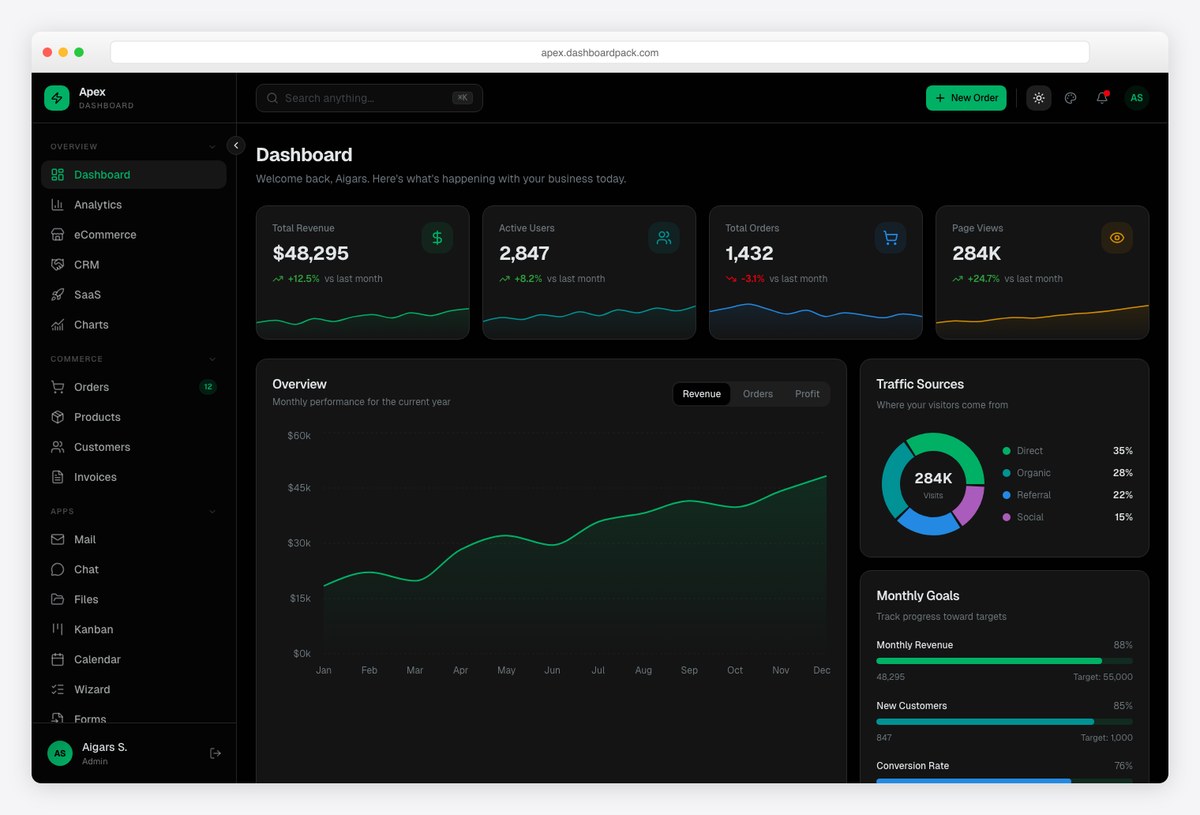This screenshot has height=815, width=1200.
Task: Open Mail envelope sidebar item
Action: click(x=134, y=539)
